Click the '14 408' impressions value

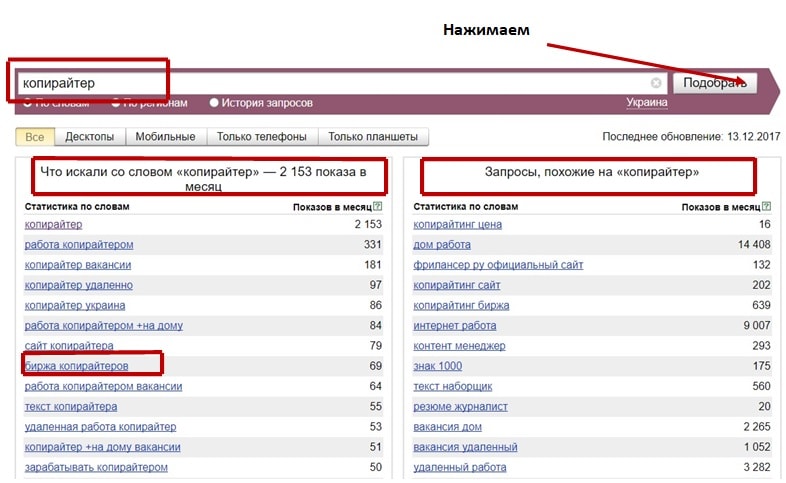754,245
